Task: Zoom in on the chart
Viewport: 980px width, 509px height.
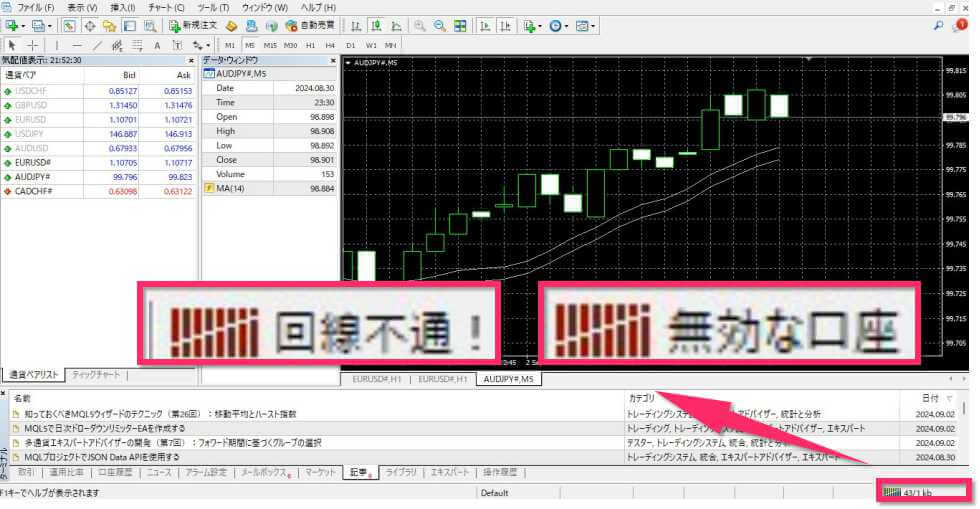Action: (x=419, y=26)
